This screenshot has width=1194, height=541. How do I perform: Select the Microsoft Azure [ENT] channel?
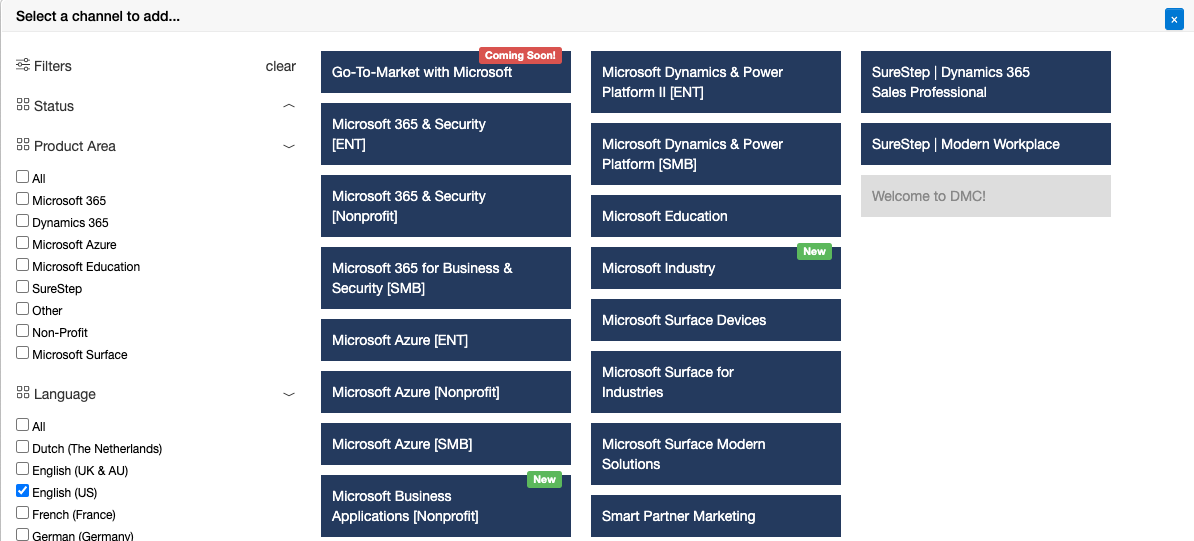click(445, 340)
